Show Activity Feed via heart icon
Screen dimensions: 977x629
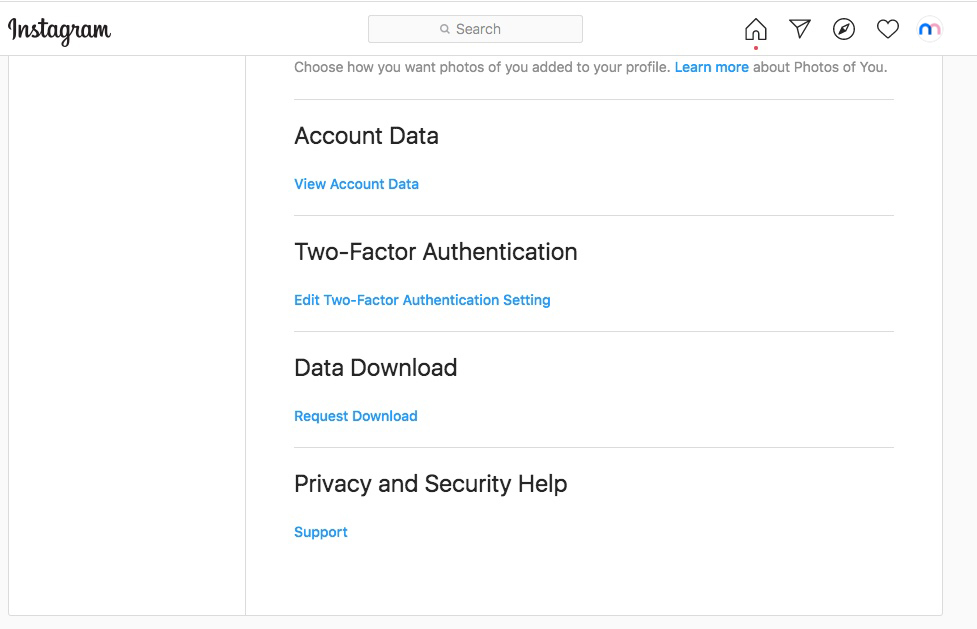[887, 29]
